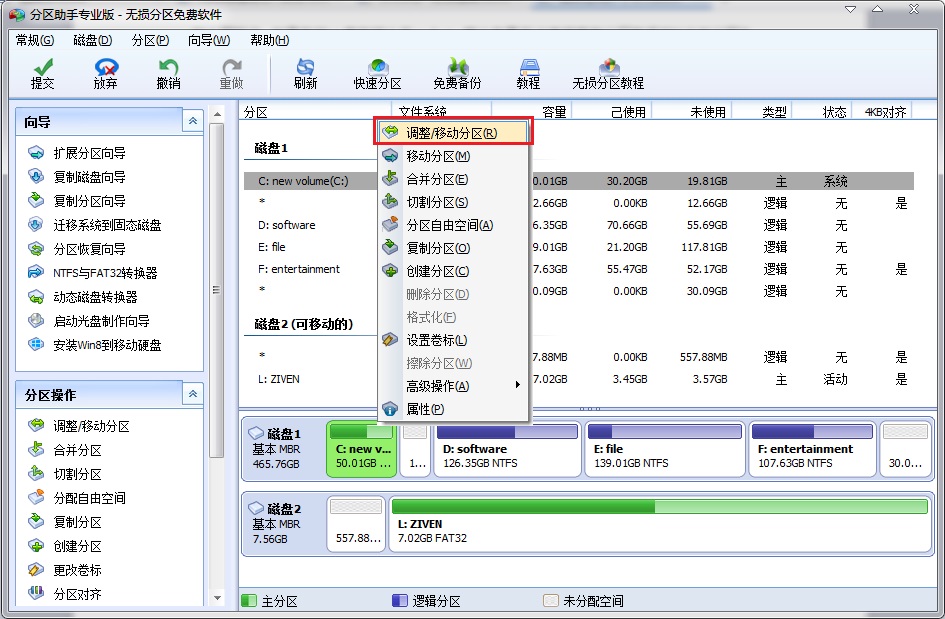Viewport: 945px width, 619px height.
Task: Open 无损分区教程 tutorial icon
Action: [x=608, y=74]
